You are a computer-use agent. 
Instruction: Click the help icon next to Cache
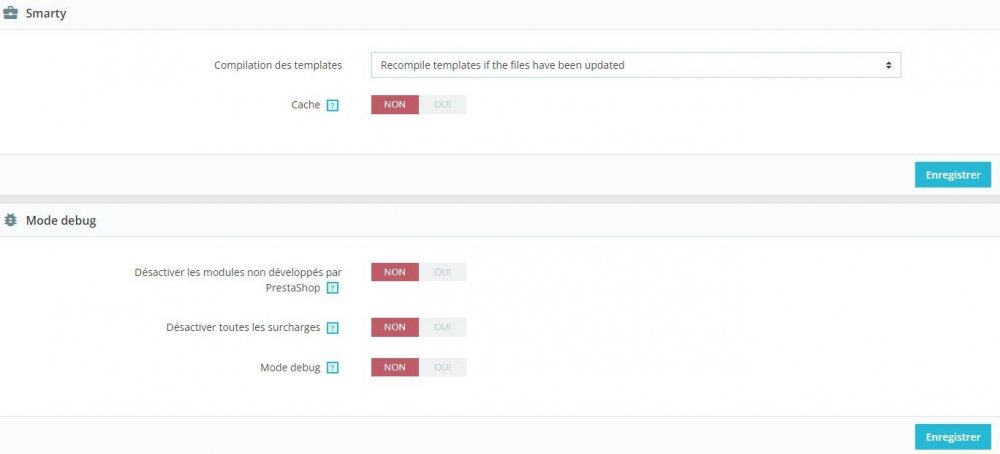(333, 105)
